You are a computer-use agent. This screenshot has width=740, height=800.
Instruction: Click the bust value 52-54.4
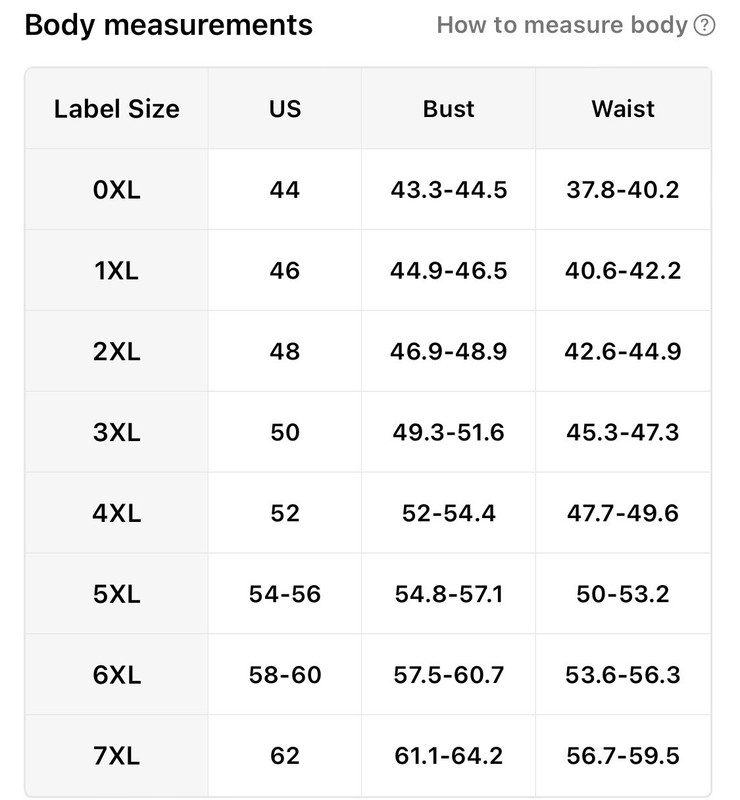[x=449, y=513]
